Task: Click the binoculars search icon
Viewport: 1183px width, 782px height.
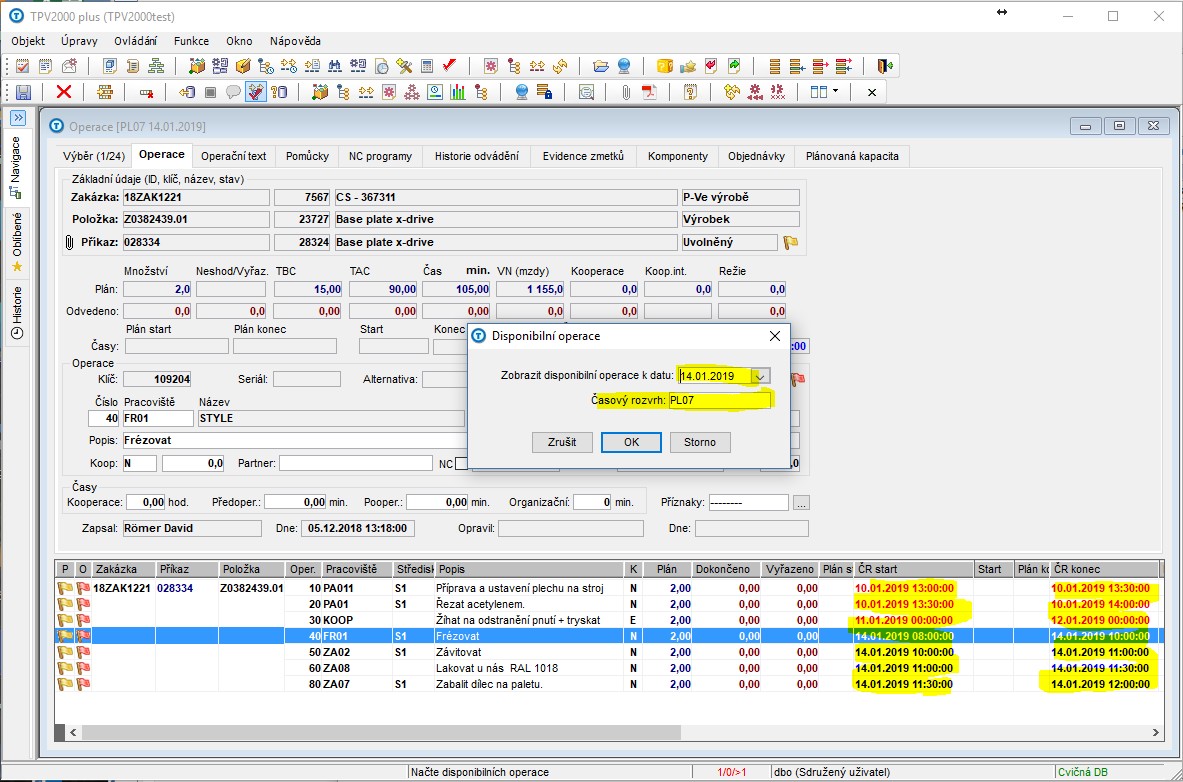Action: (x=335, y=66)
